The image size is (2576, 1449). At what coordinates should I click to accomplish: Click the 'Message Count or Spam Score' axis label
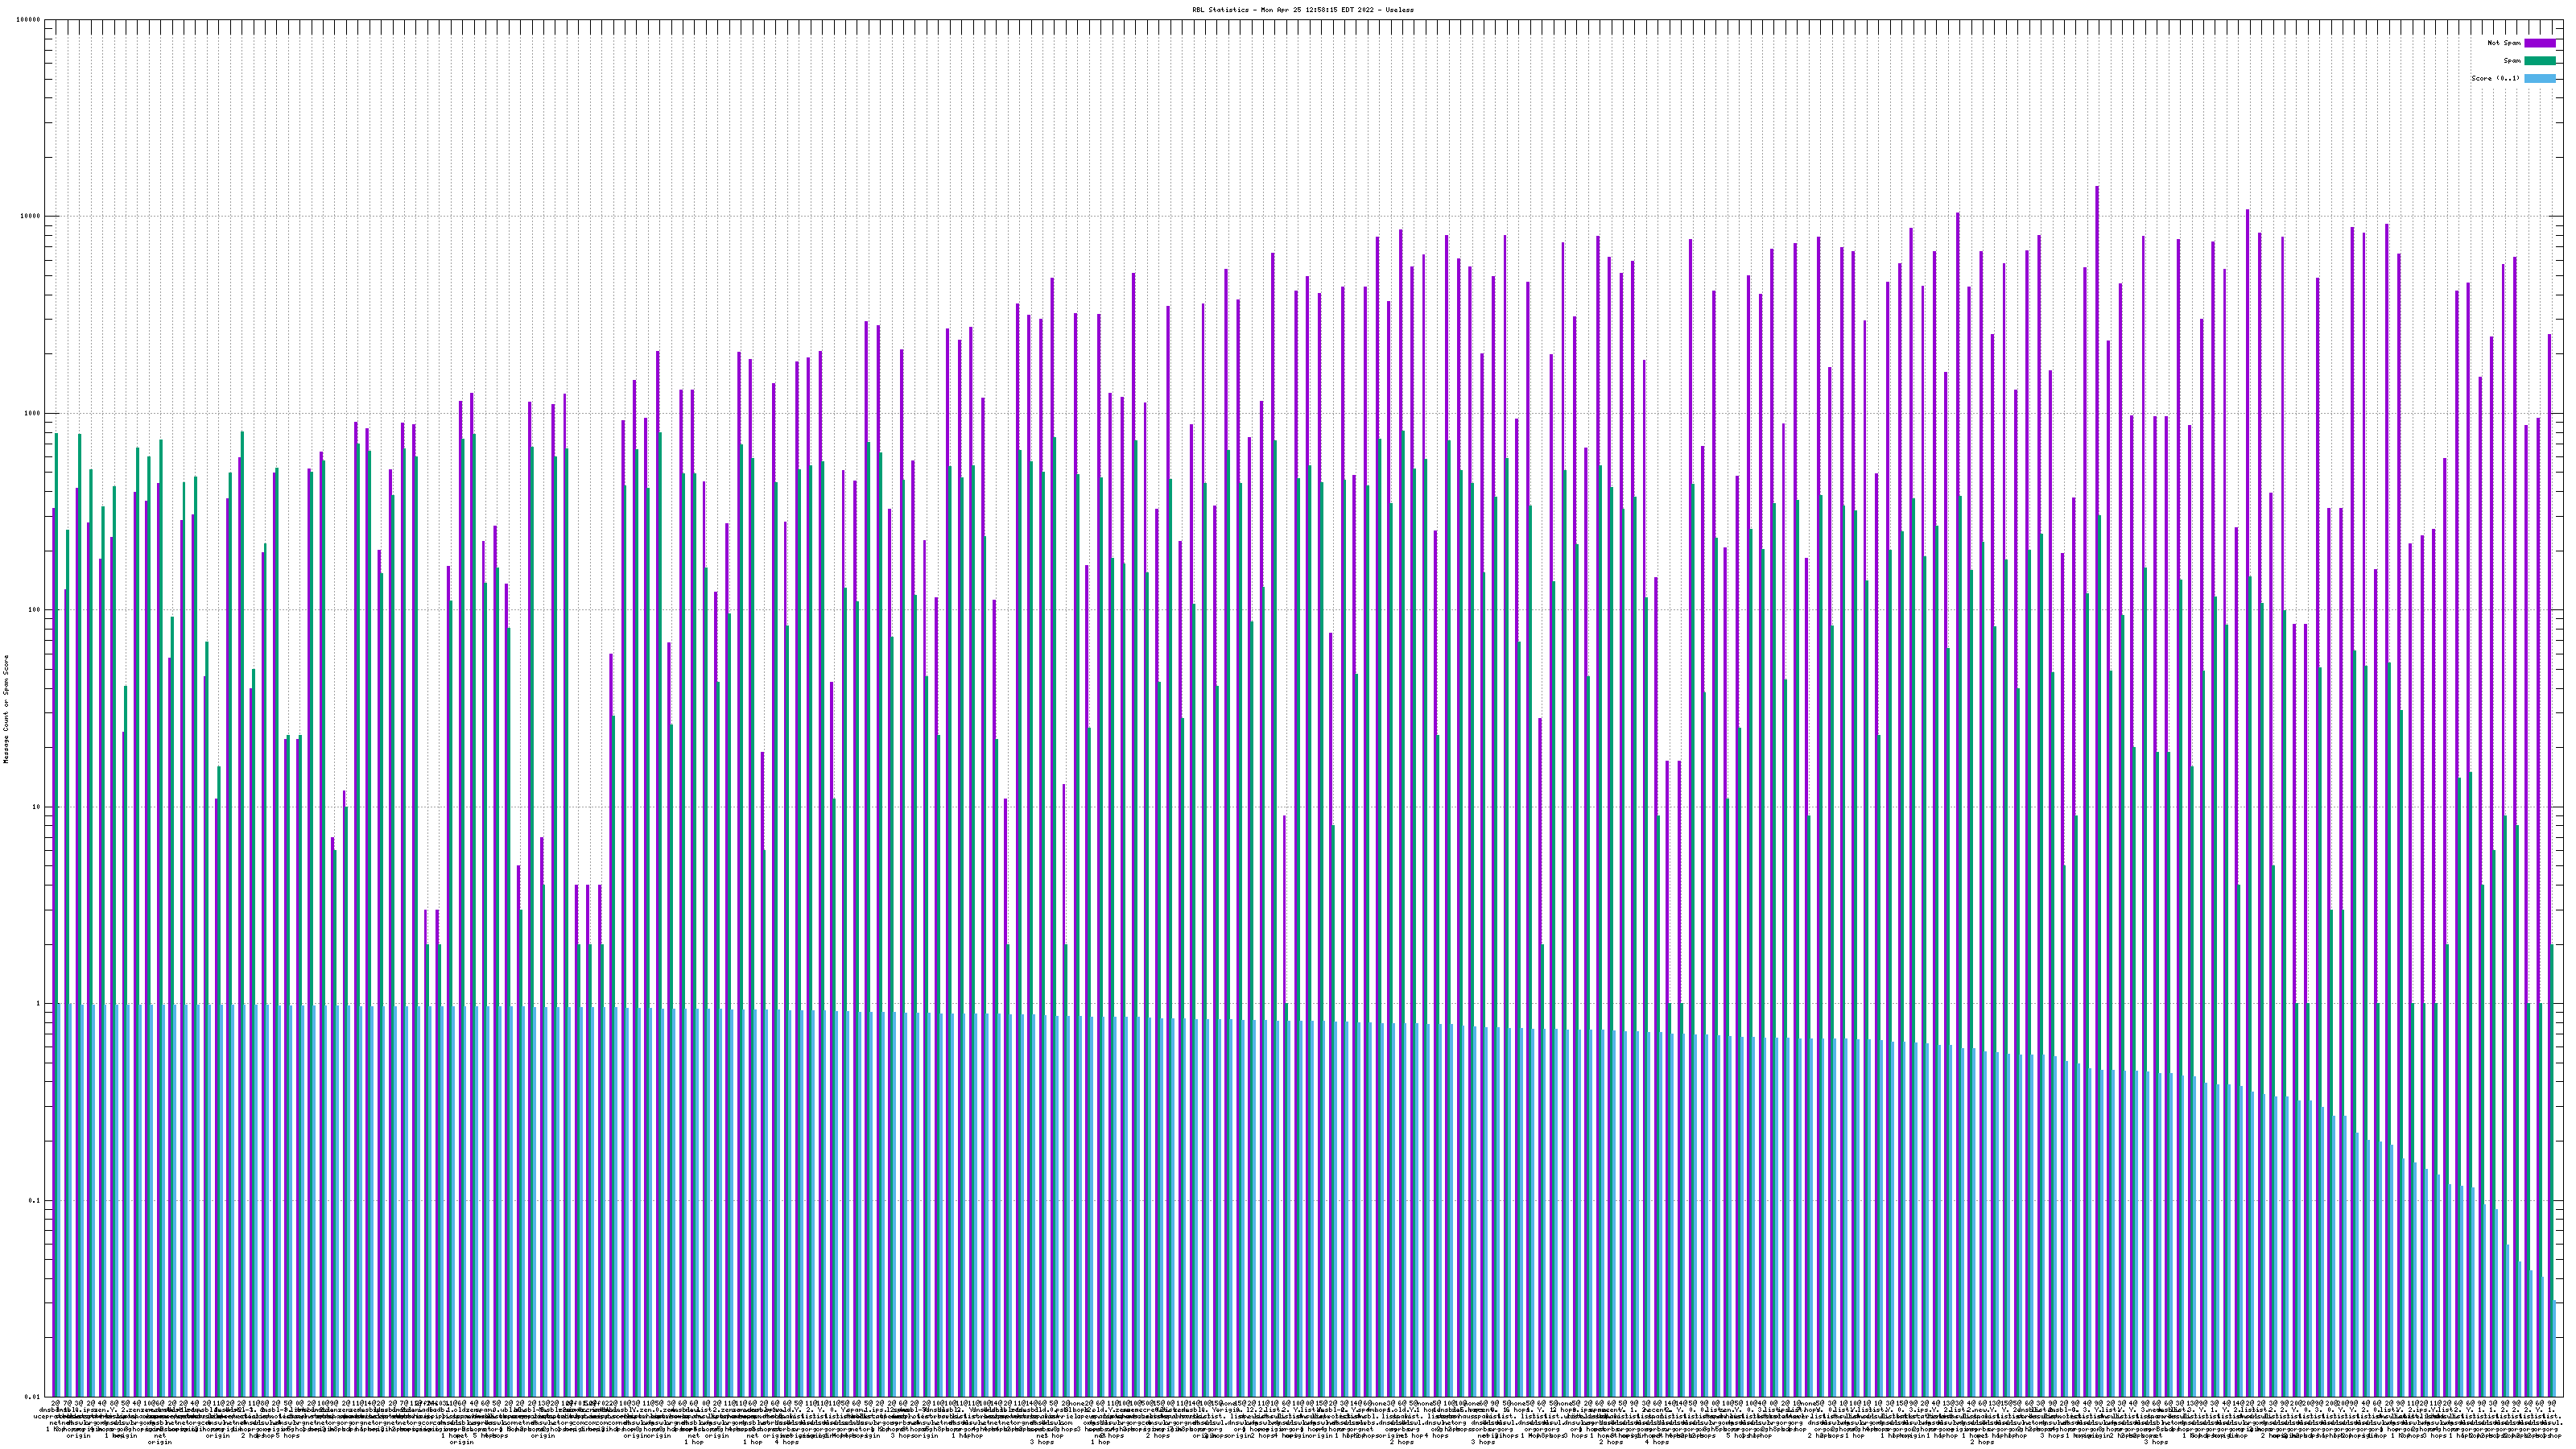click(x=6, y=709)
